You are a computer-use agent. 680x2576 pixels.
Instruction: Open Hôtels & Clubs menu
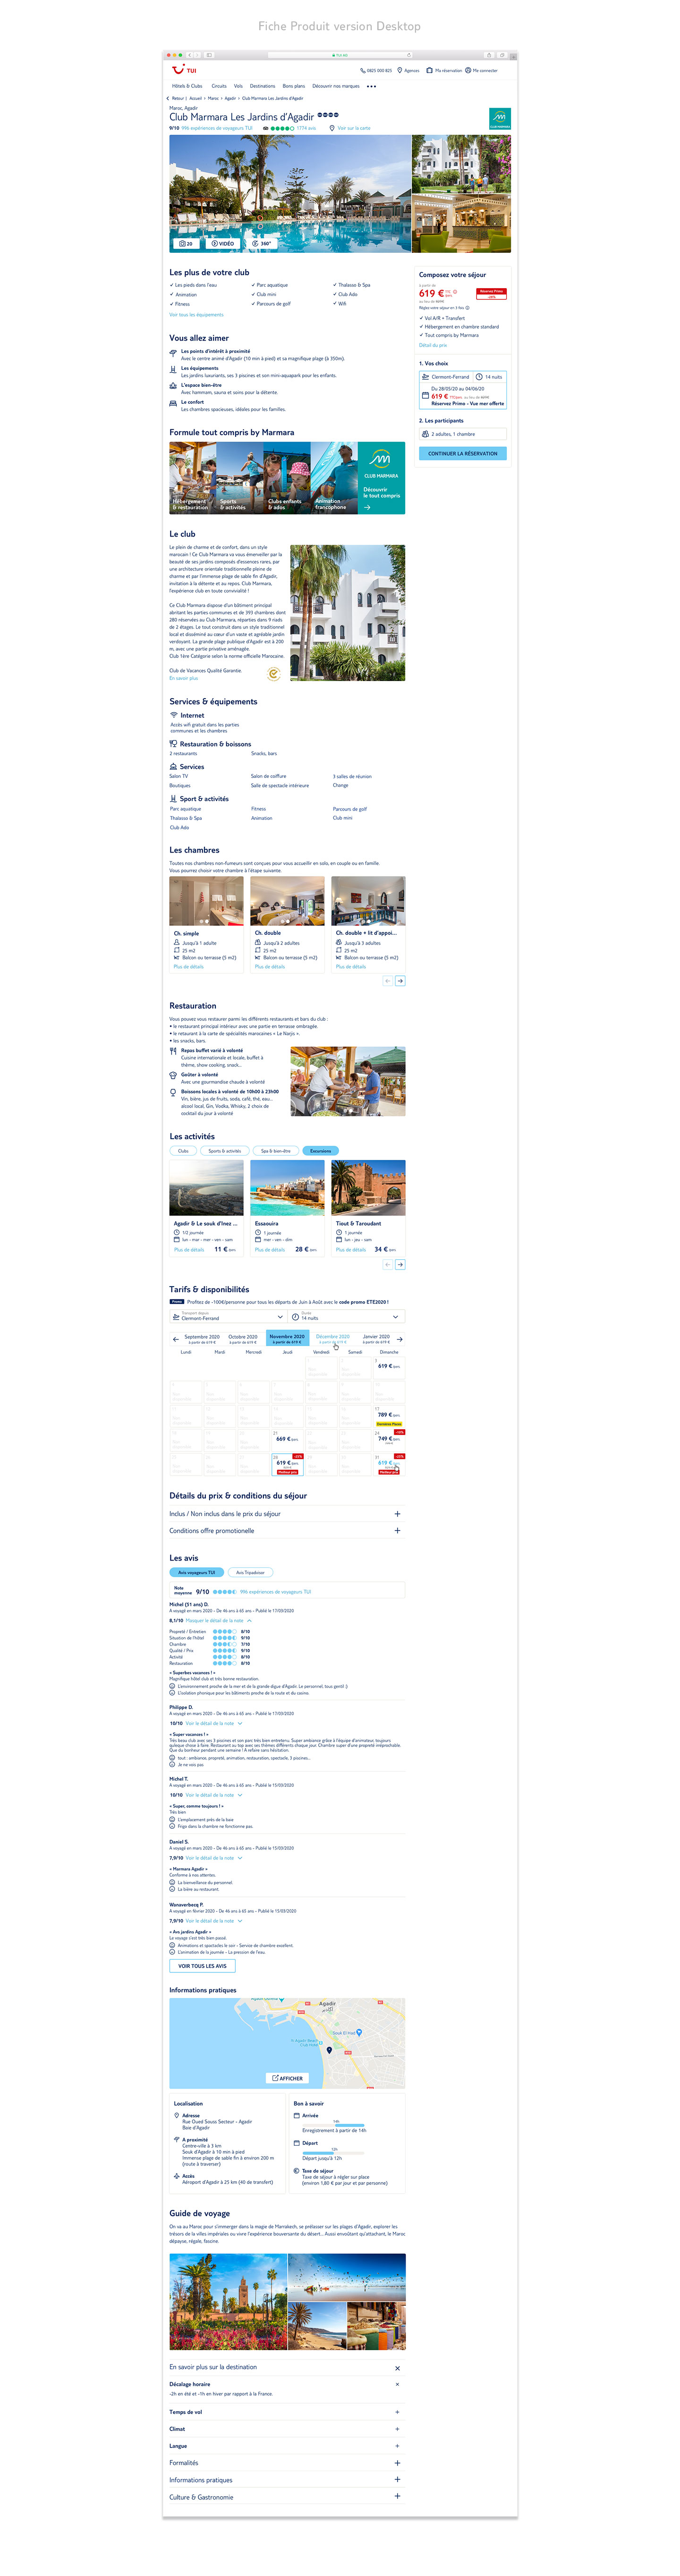click(187, 86)
